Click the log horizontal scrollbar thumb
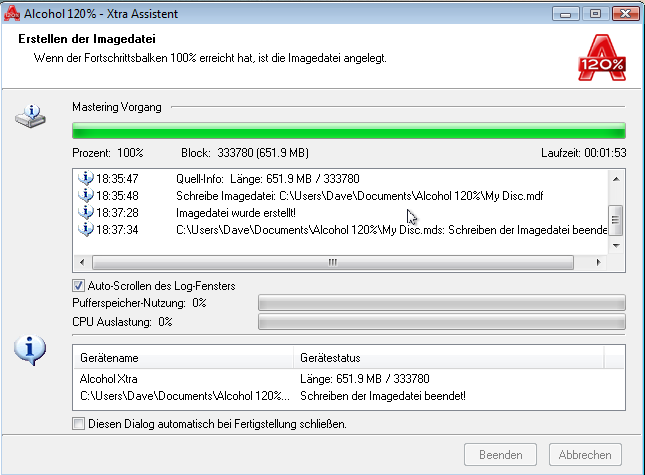The image size is (645, 475). coord(333,262)
